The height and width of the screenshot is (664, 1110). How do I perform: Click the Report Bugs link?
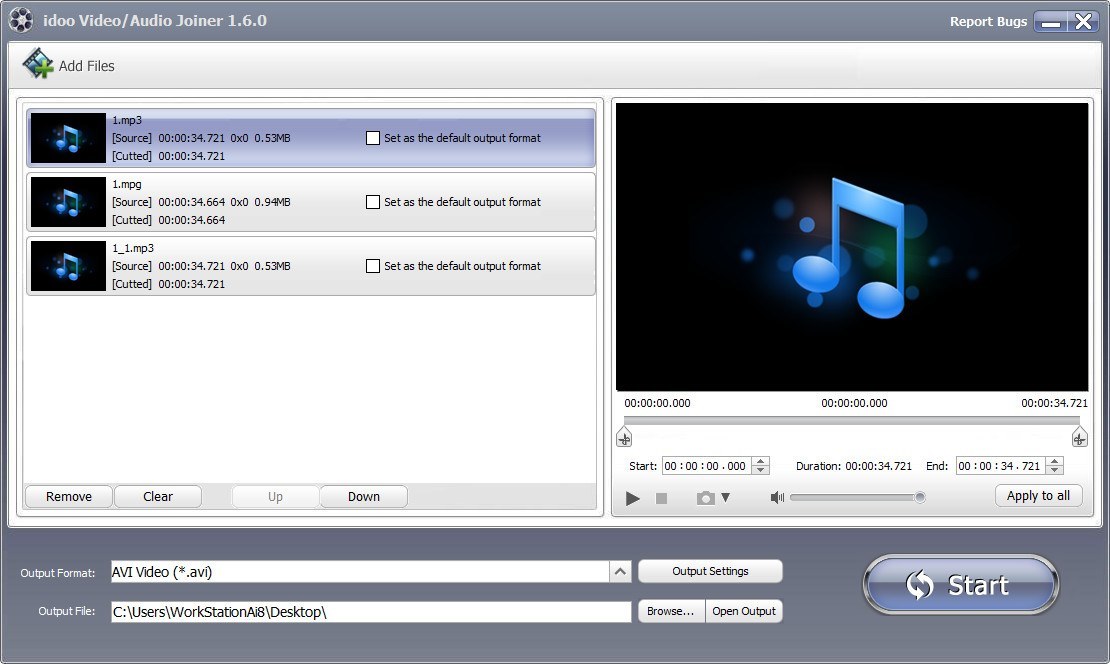(x=988, y=21)
